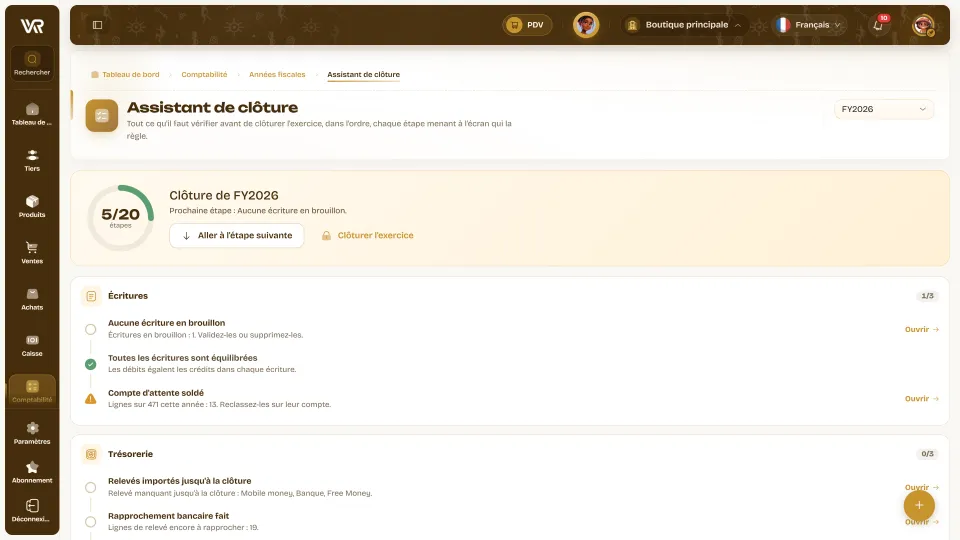Click the Trésorerie 0/3 counter badge
This screenshot has height=540, width=960.
[928, 454]
